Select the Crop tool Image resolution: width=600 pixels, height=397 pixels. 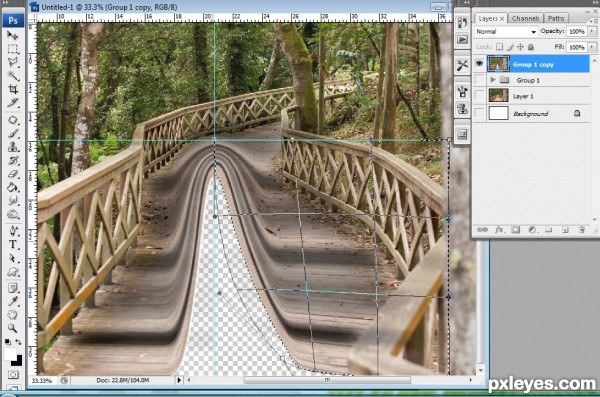tap(13, 89)
